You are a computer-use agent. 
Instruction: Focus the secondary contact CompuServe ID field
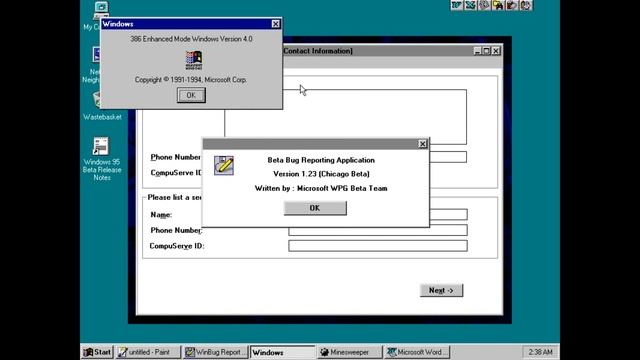[x=378, y=246]
